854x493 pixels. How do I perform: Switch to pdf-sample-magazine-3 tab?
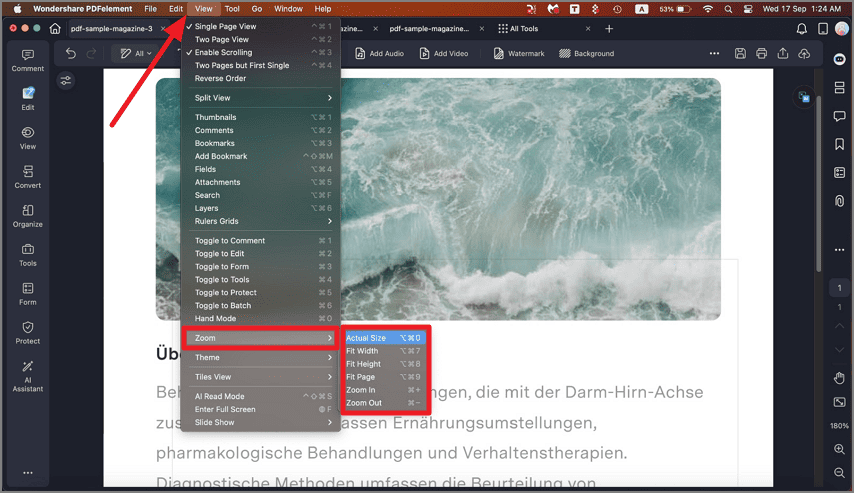(112, 28)
